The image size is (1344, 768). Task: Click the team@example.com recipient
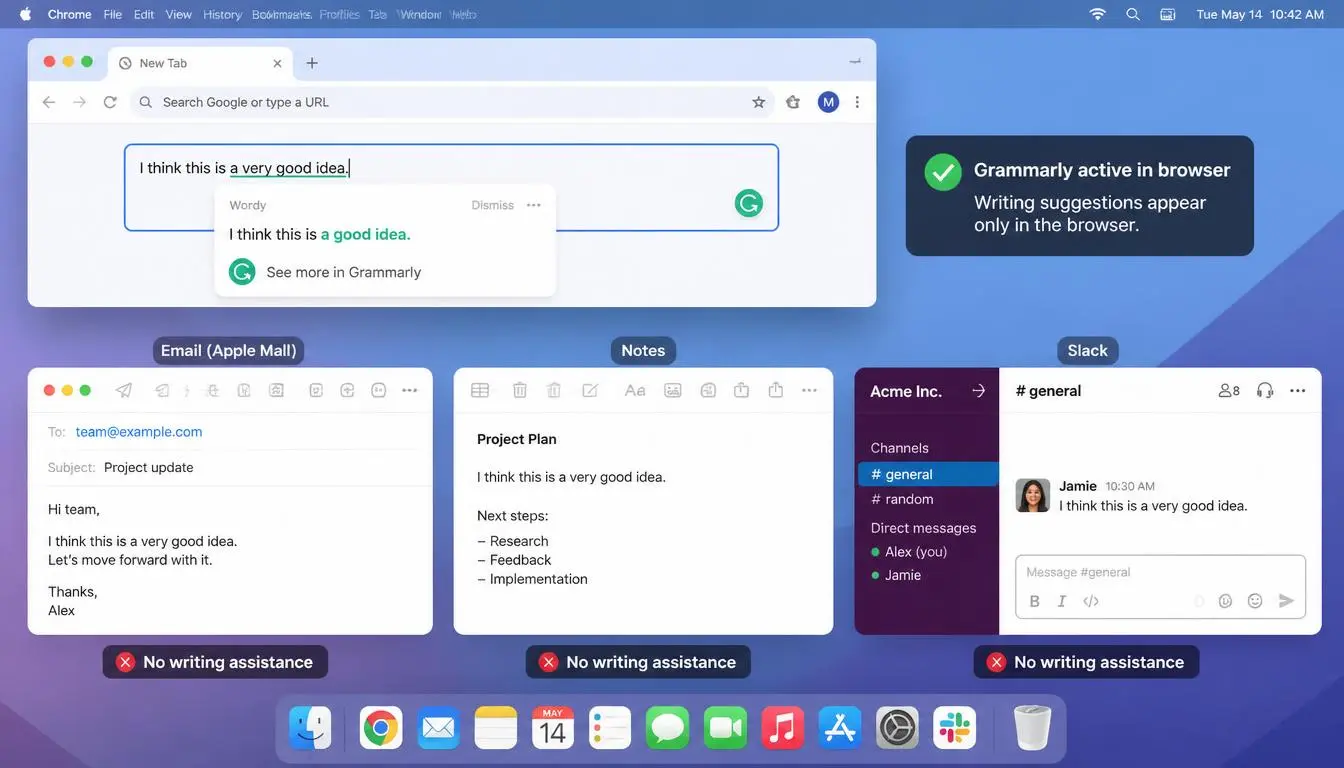(x=139, y=432)
